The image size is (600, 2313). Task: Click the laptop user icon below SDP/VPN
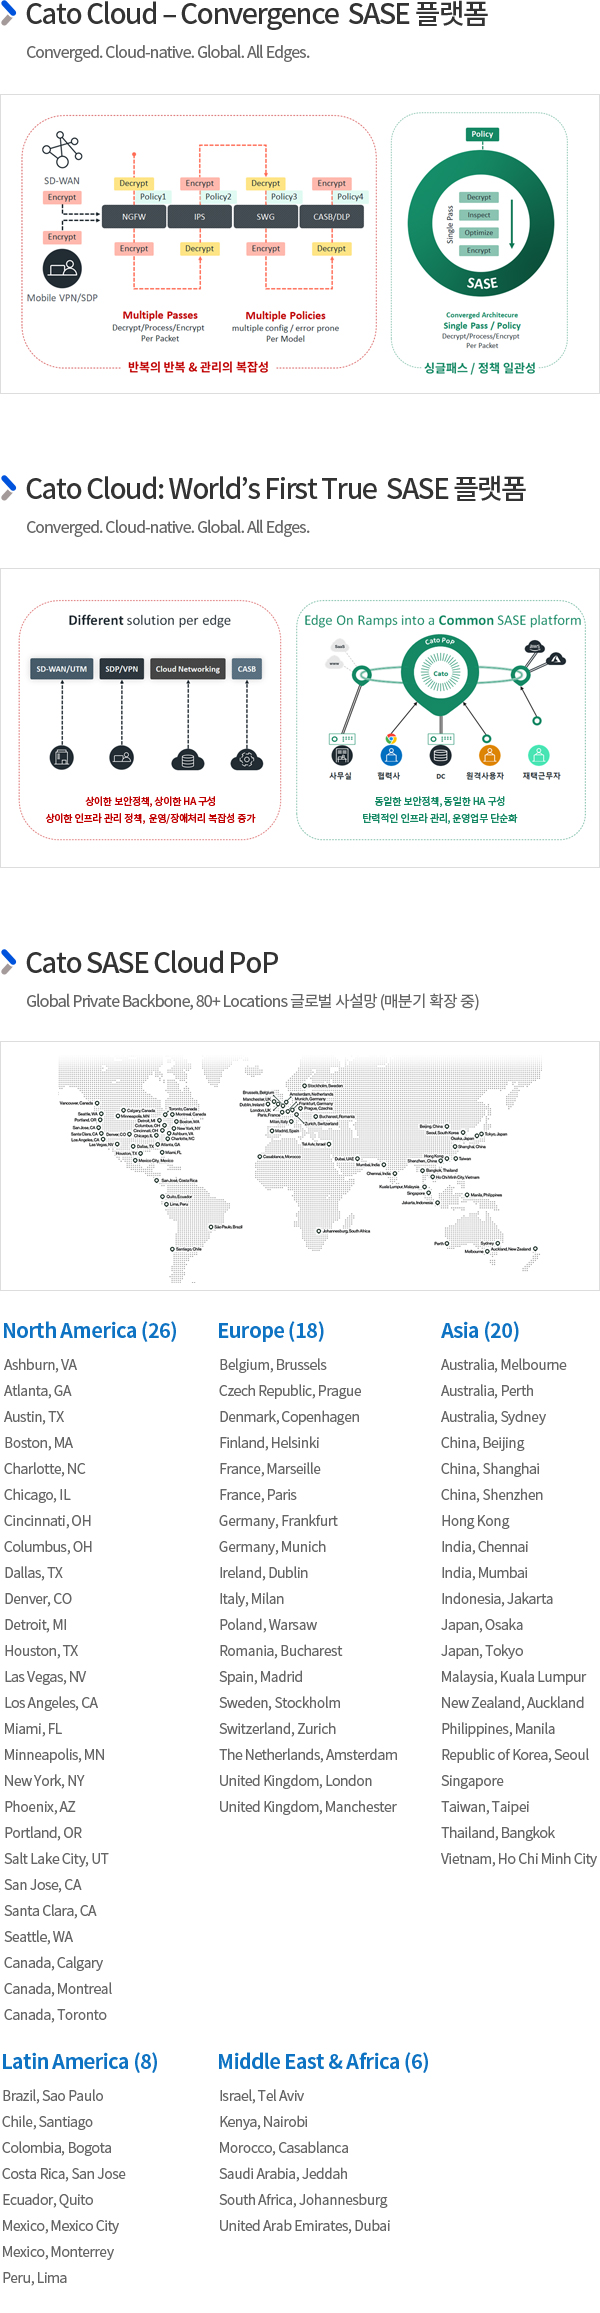click(122, 758)
